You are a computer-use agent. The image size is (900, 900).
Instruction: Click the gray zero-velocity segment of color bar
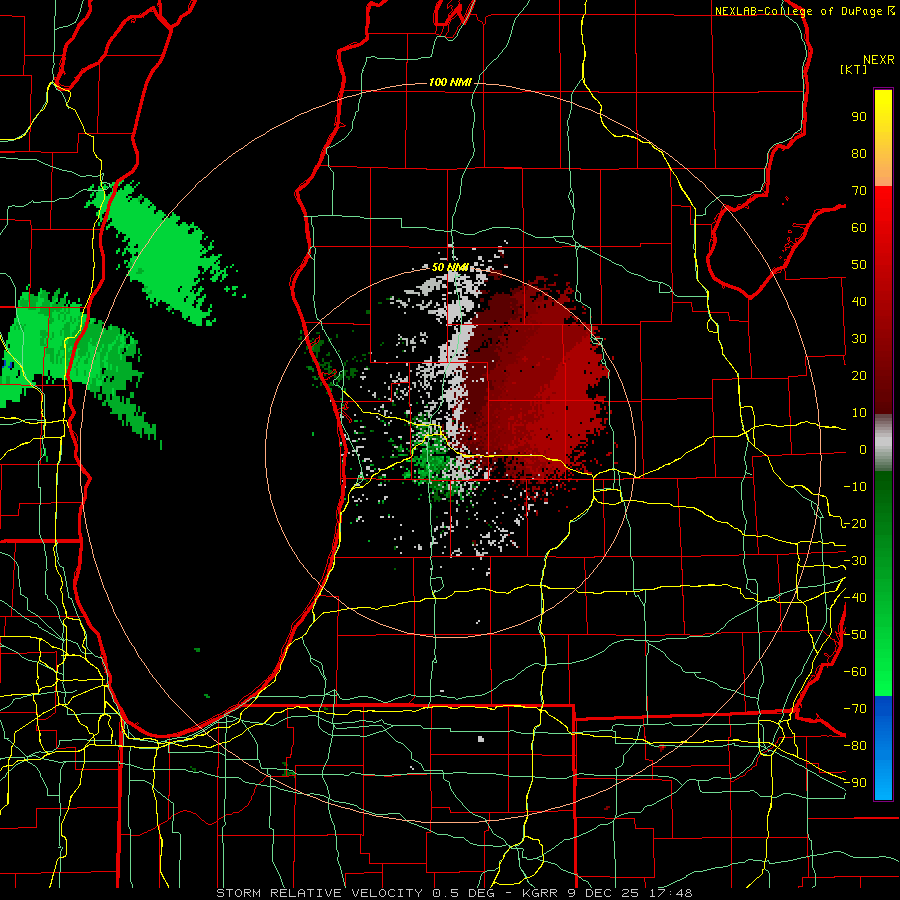pyautogui.click(x=883, y=443)
